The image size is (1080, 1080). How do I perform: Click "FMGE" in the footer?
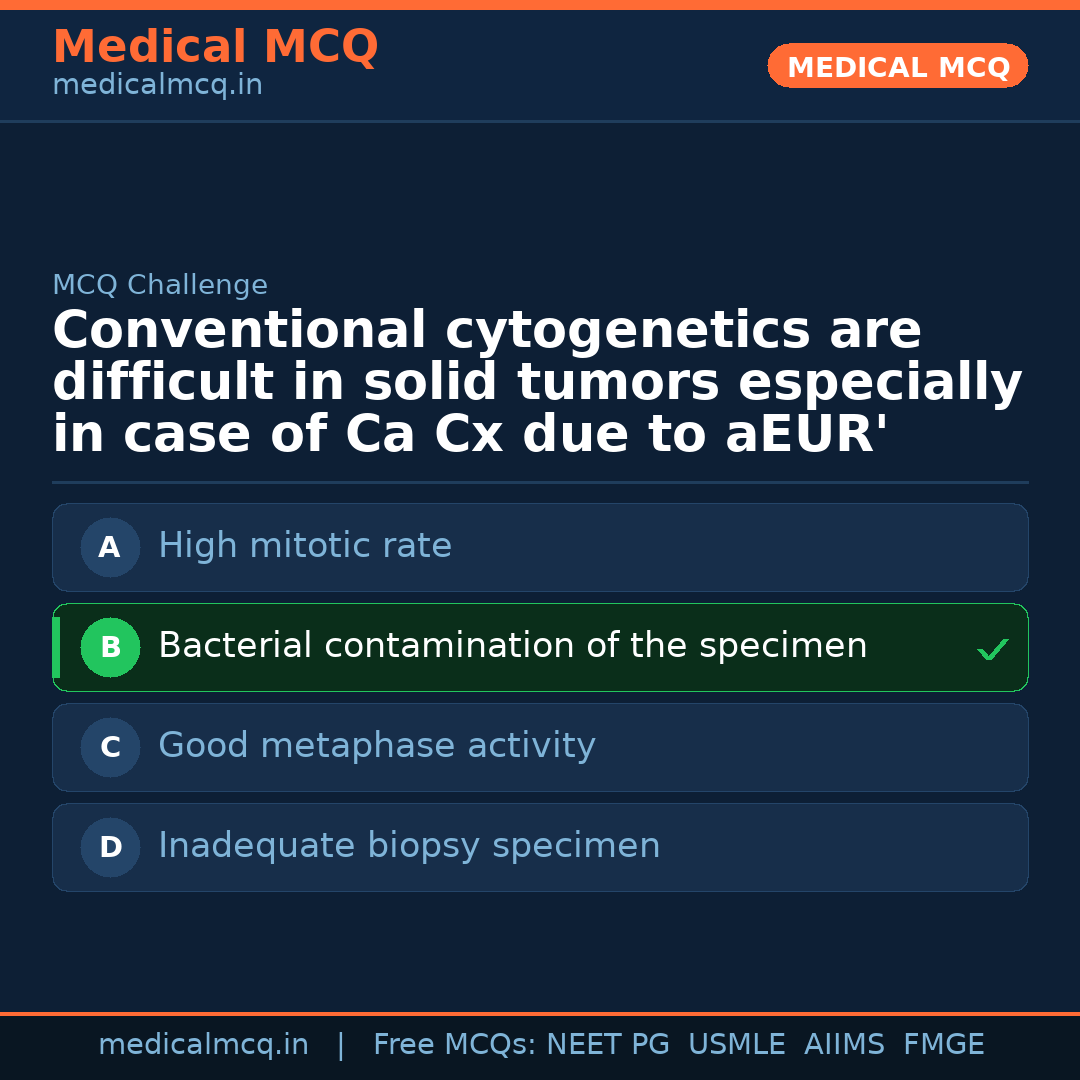pyautogui.click(x=943, y=1045)
